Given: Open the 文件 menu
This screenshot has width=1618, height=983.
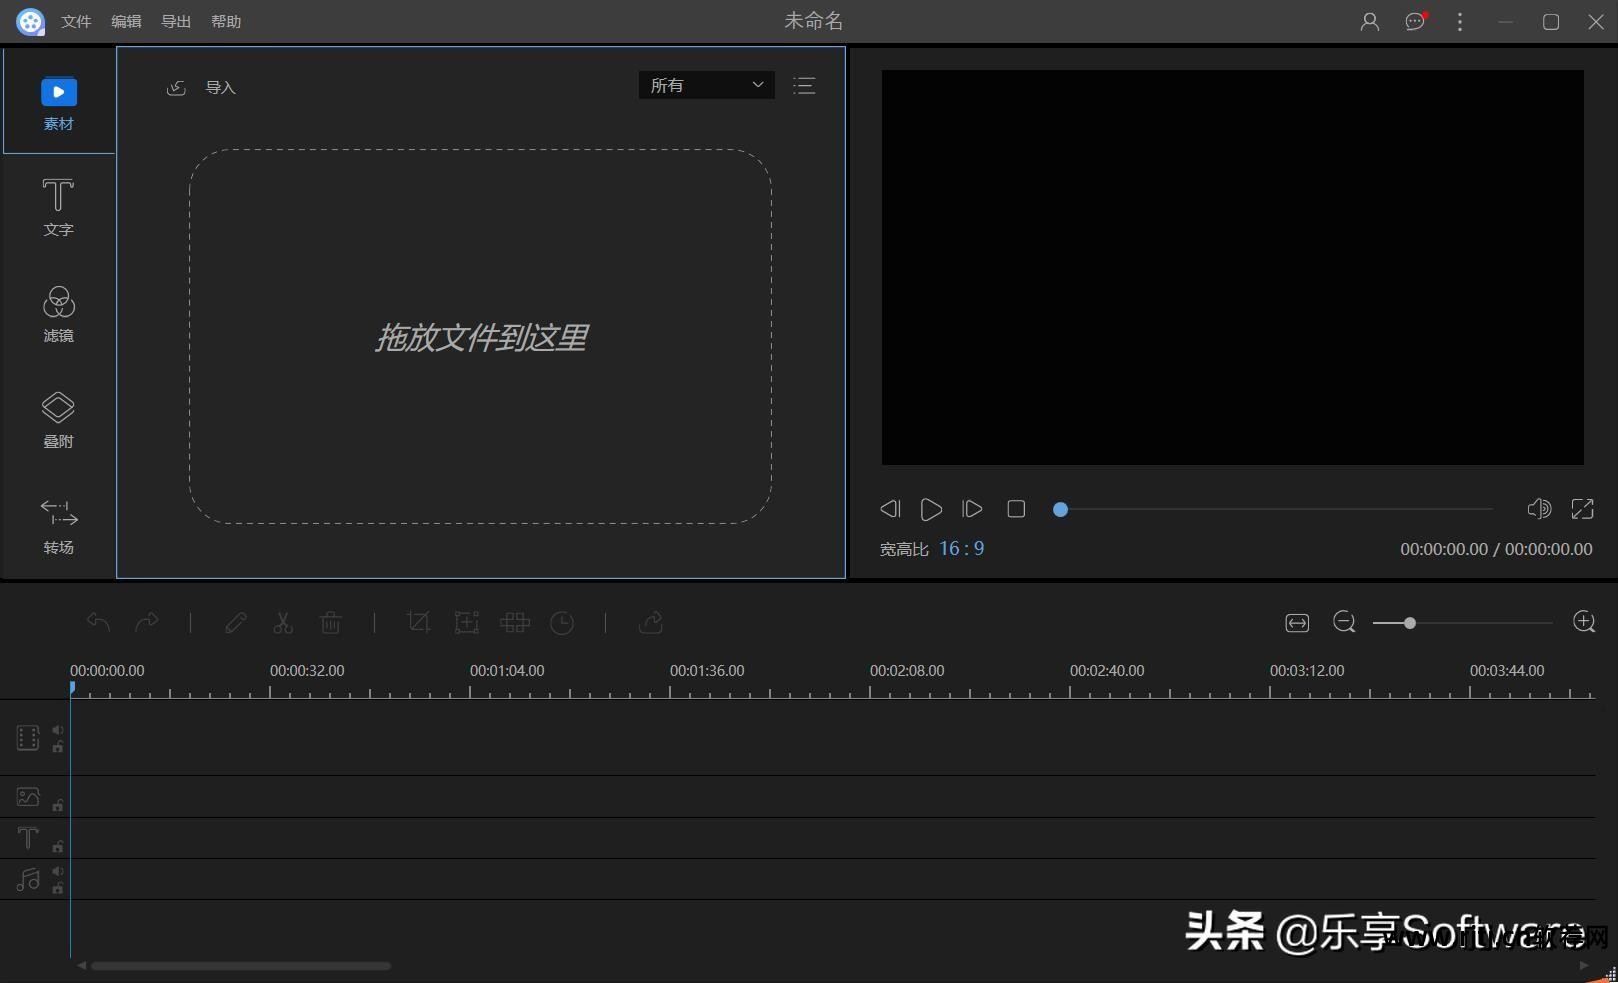Looking at the screenshot, I should pyautogui.click(x=76, y=22).
